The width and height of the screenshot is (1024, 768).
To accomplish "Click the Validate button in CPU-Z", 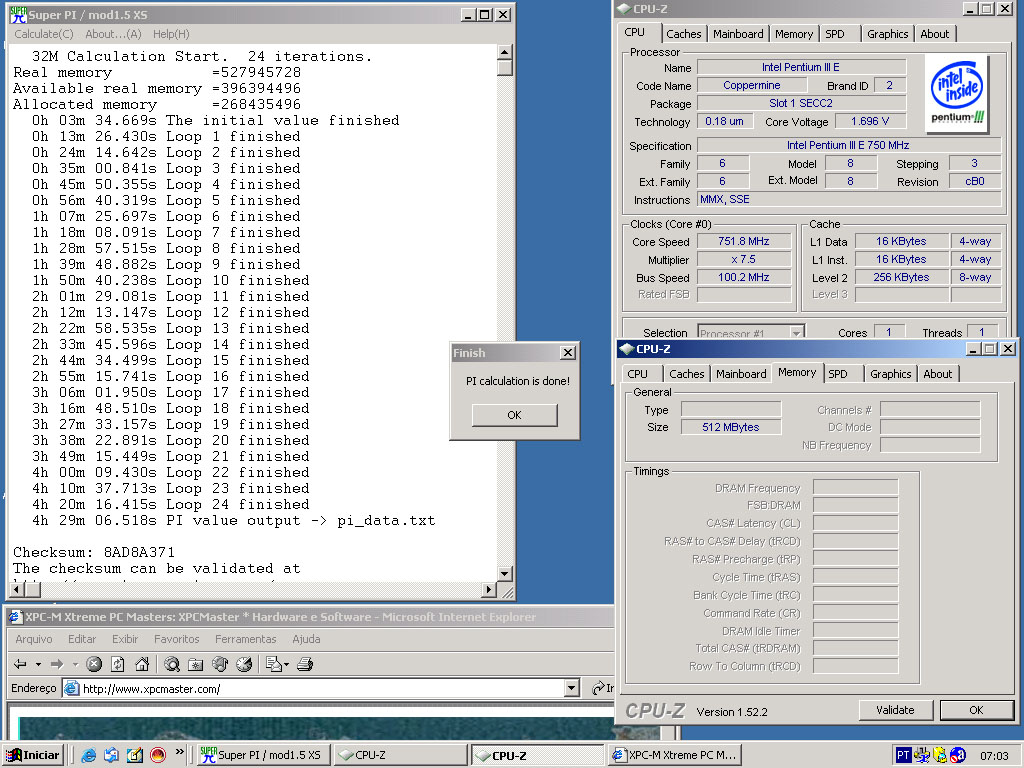I will (895, 710).
